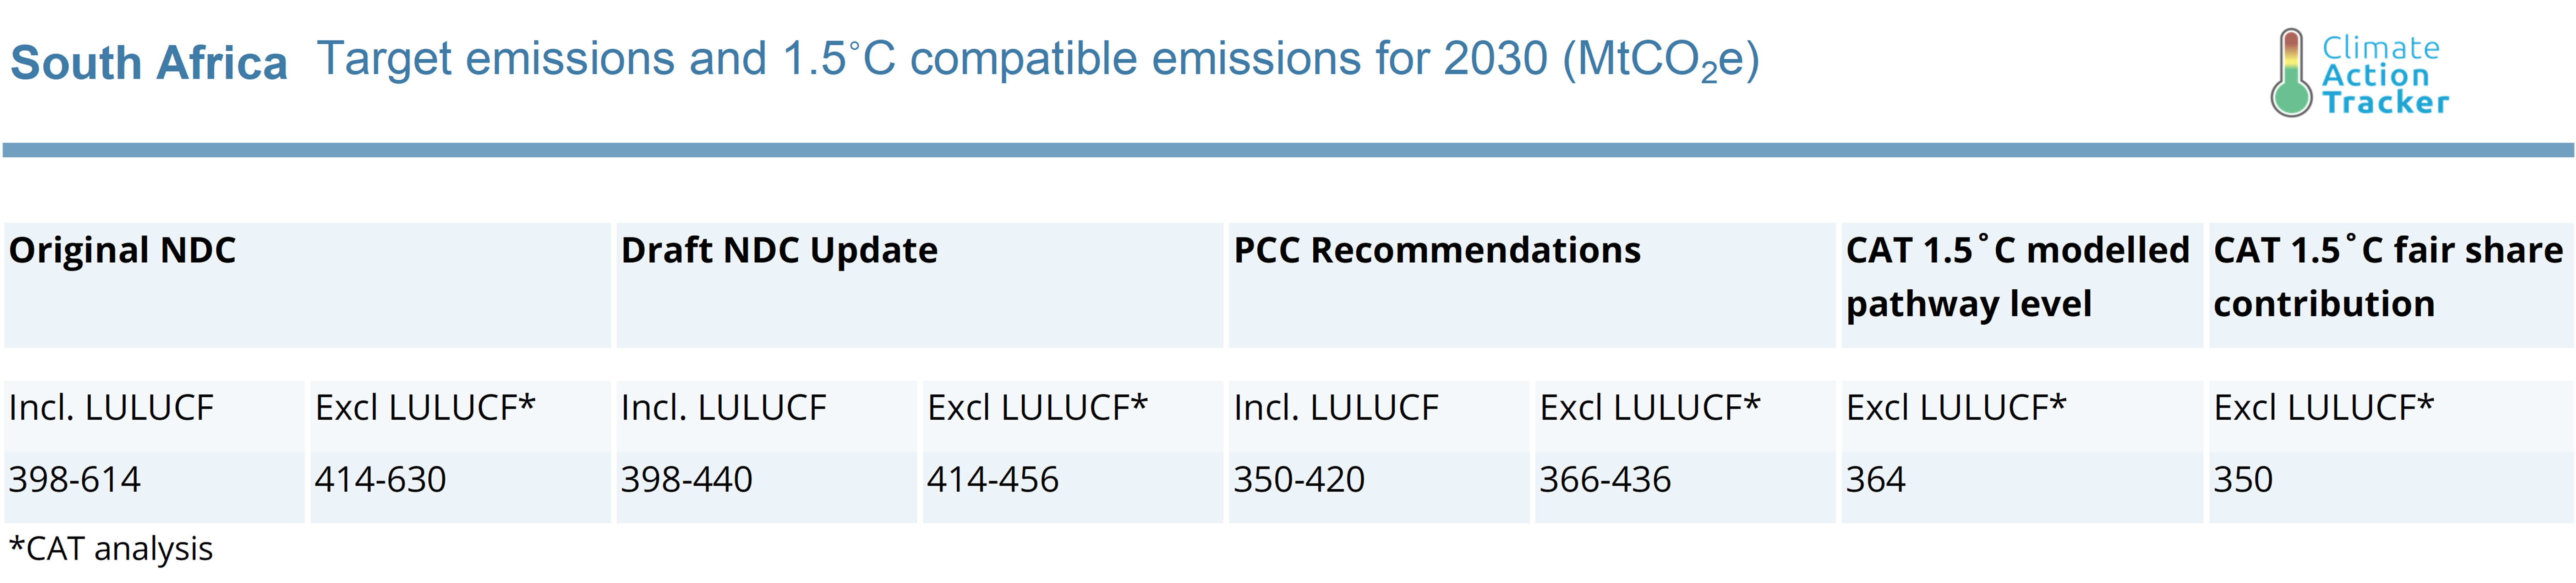This screenshot has height=583, width=2576.
Task: Select the South Africa title heading
Action: pos(149,63)
